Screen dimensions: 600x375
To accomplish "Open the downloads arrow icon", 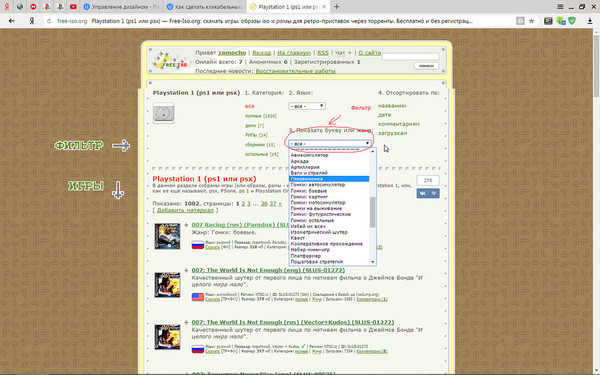I will 590,21.
